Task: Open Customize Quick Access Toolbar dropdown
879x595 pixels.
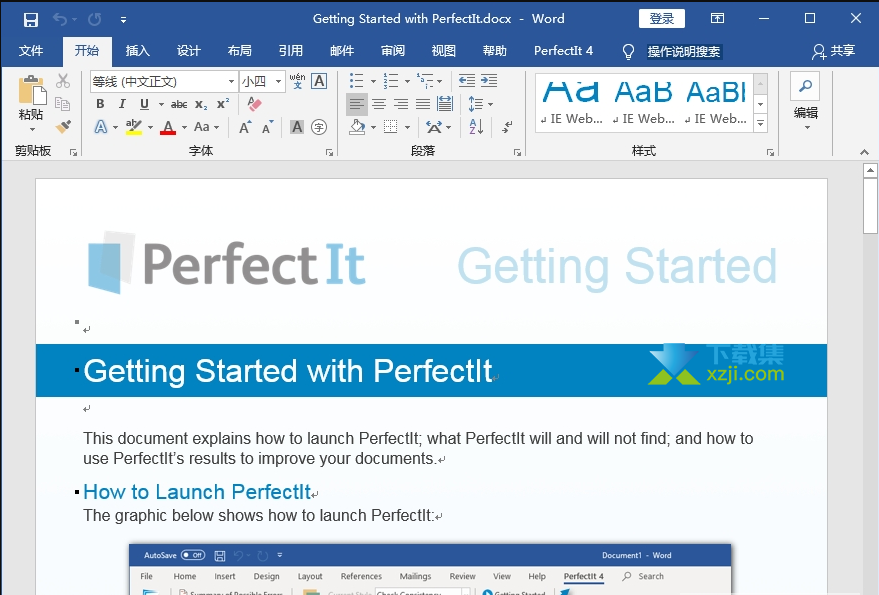Action: (123, 20)
